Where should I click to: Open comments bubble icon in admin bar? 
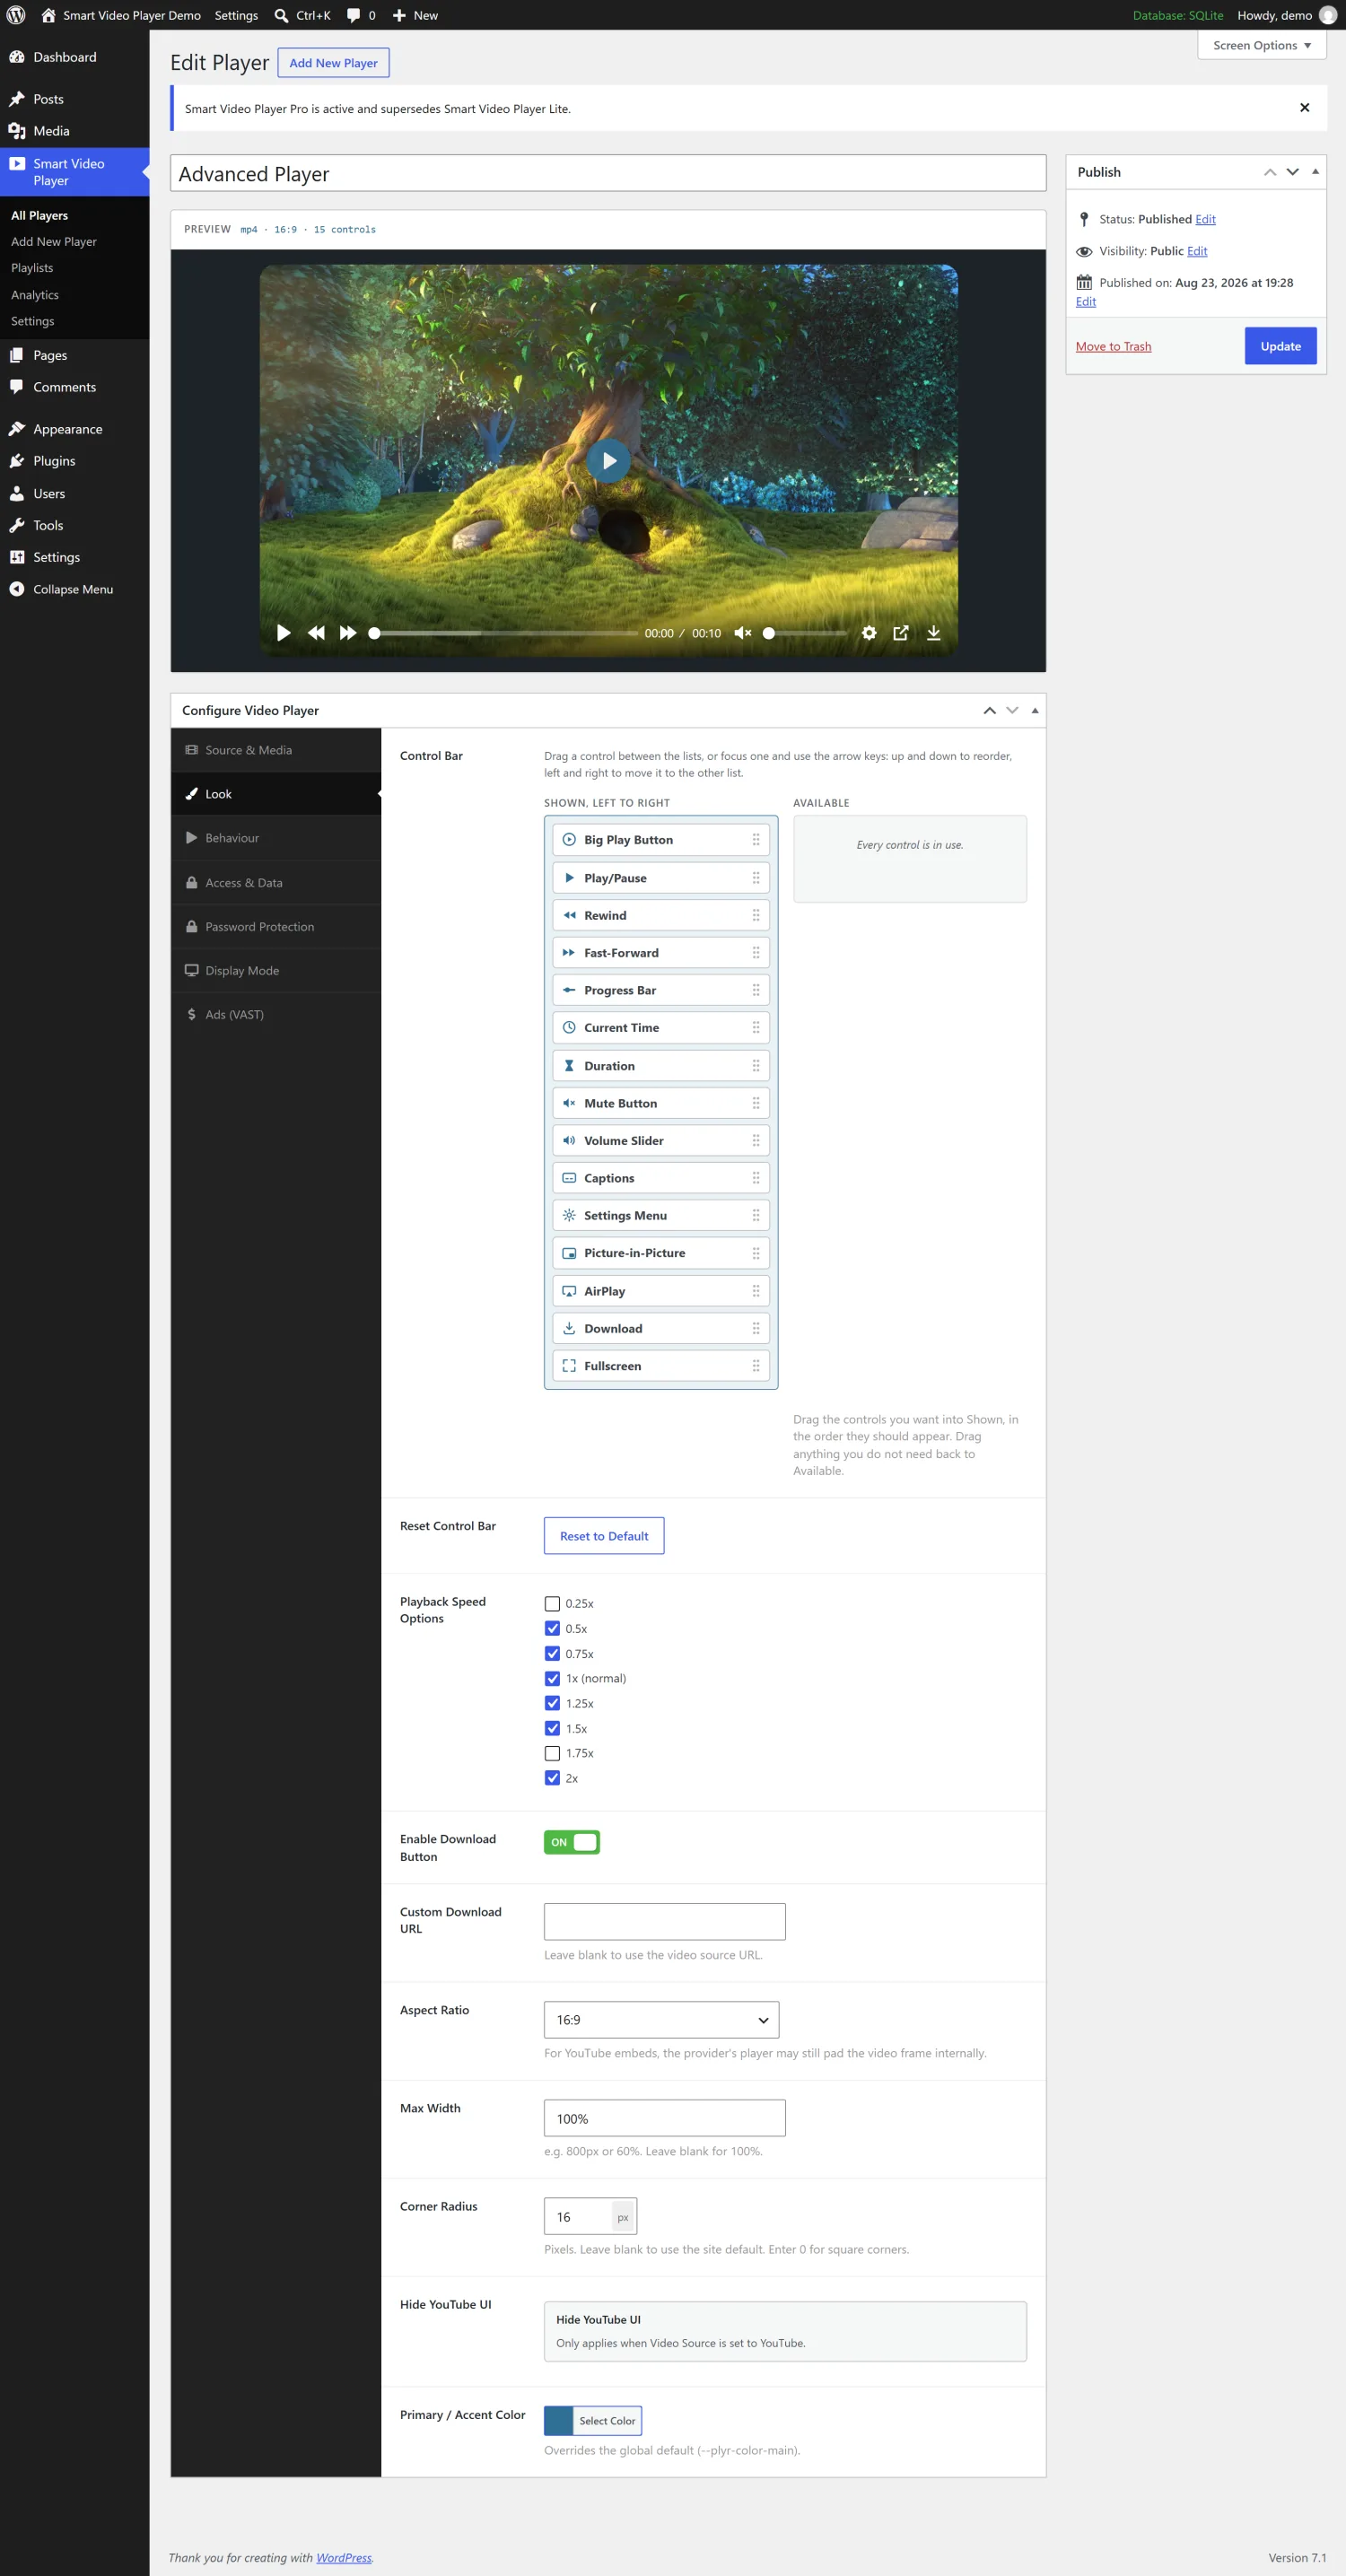353,15
